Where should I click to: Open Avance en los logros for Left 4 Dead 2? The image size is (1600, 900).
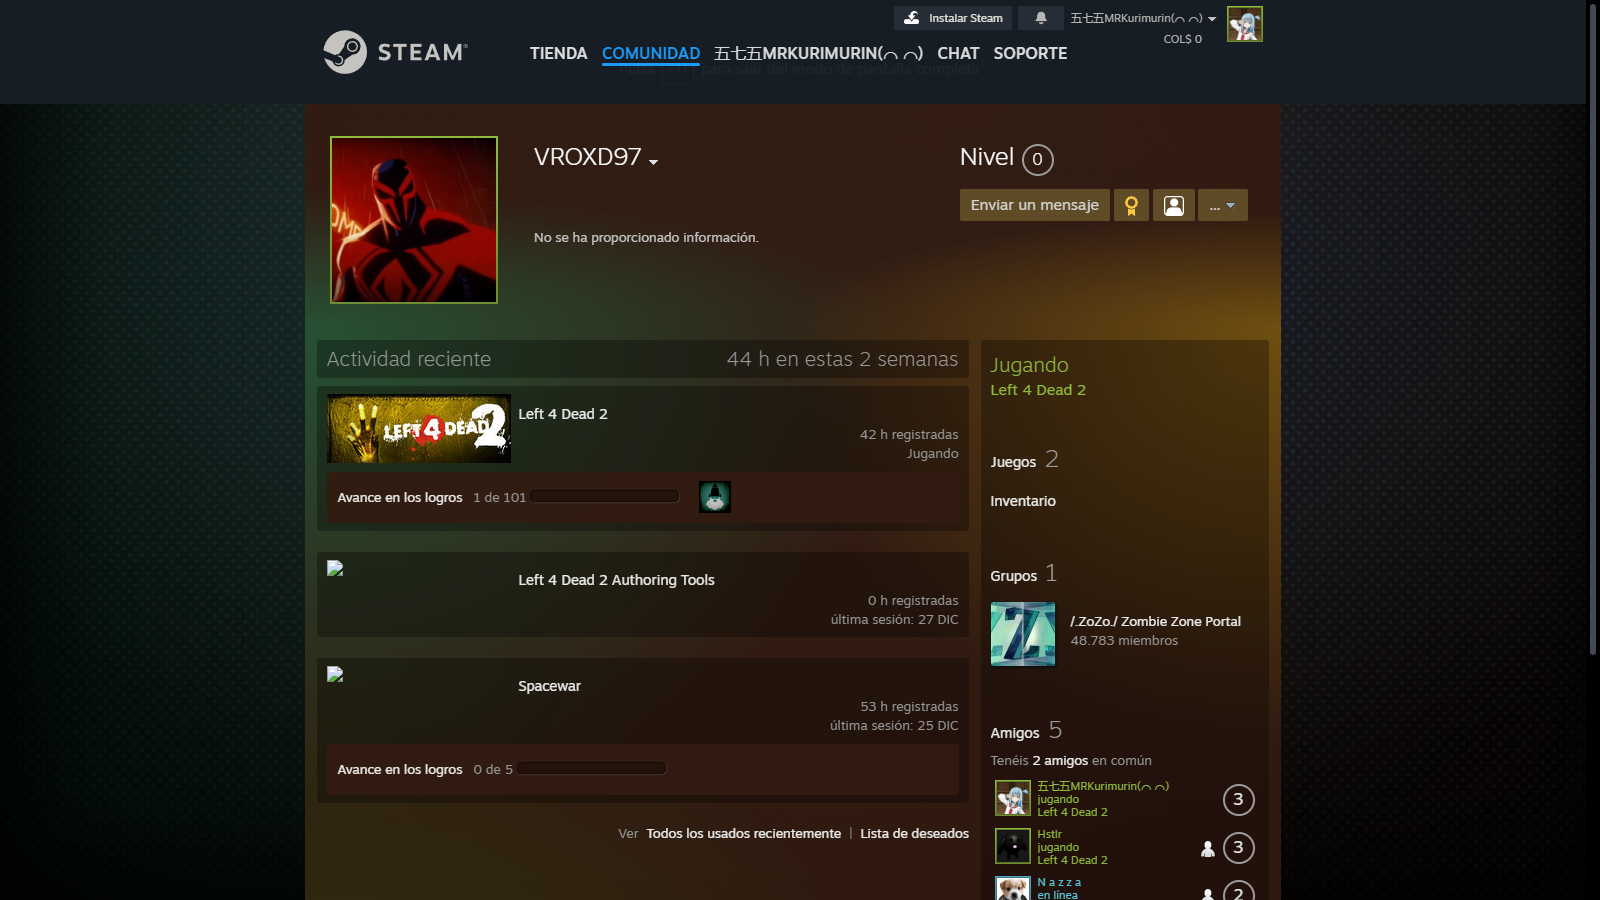pos(400,497)
